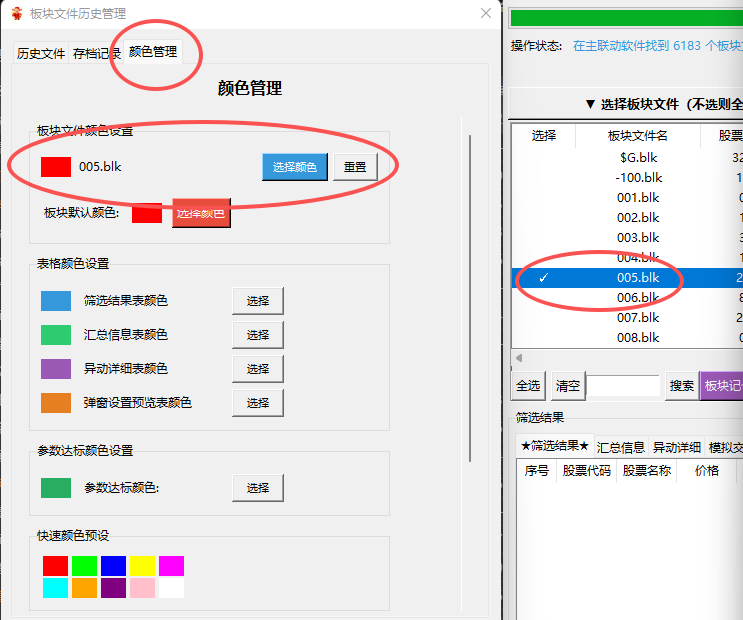Click the 板块文件历史管理 title bar app icon

point(17,13)
